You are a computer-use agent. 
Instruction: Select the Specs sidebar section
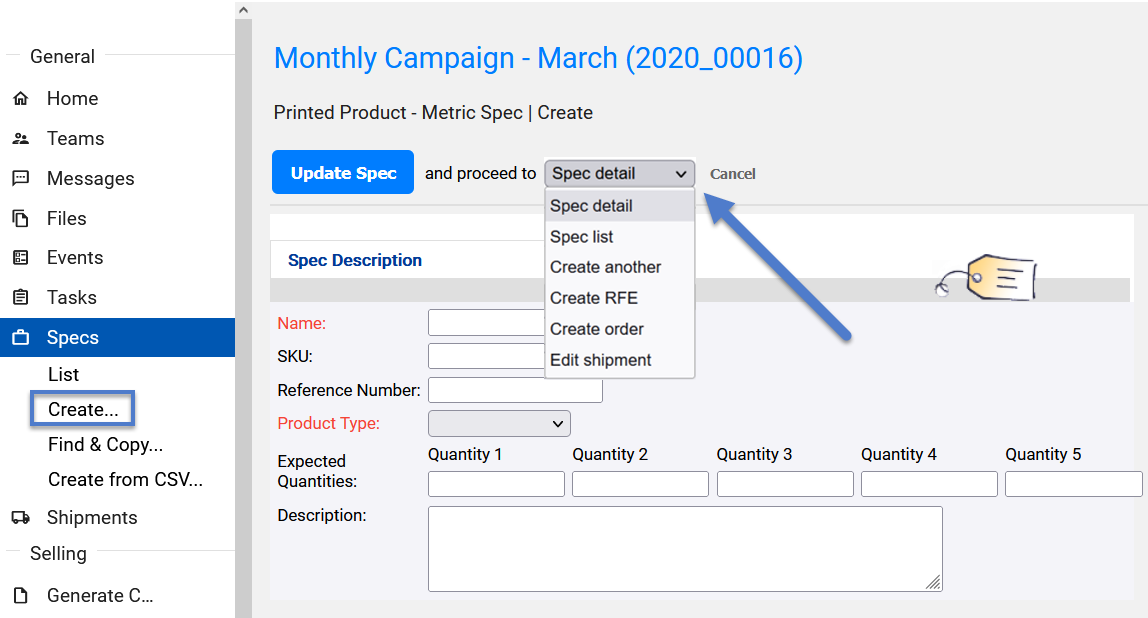tap(117, 338)
